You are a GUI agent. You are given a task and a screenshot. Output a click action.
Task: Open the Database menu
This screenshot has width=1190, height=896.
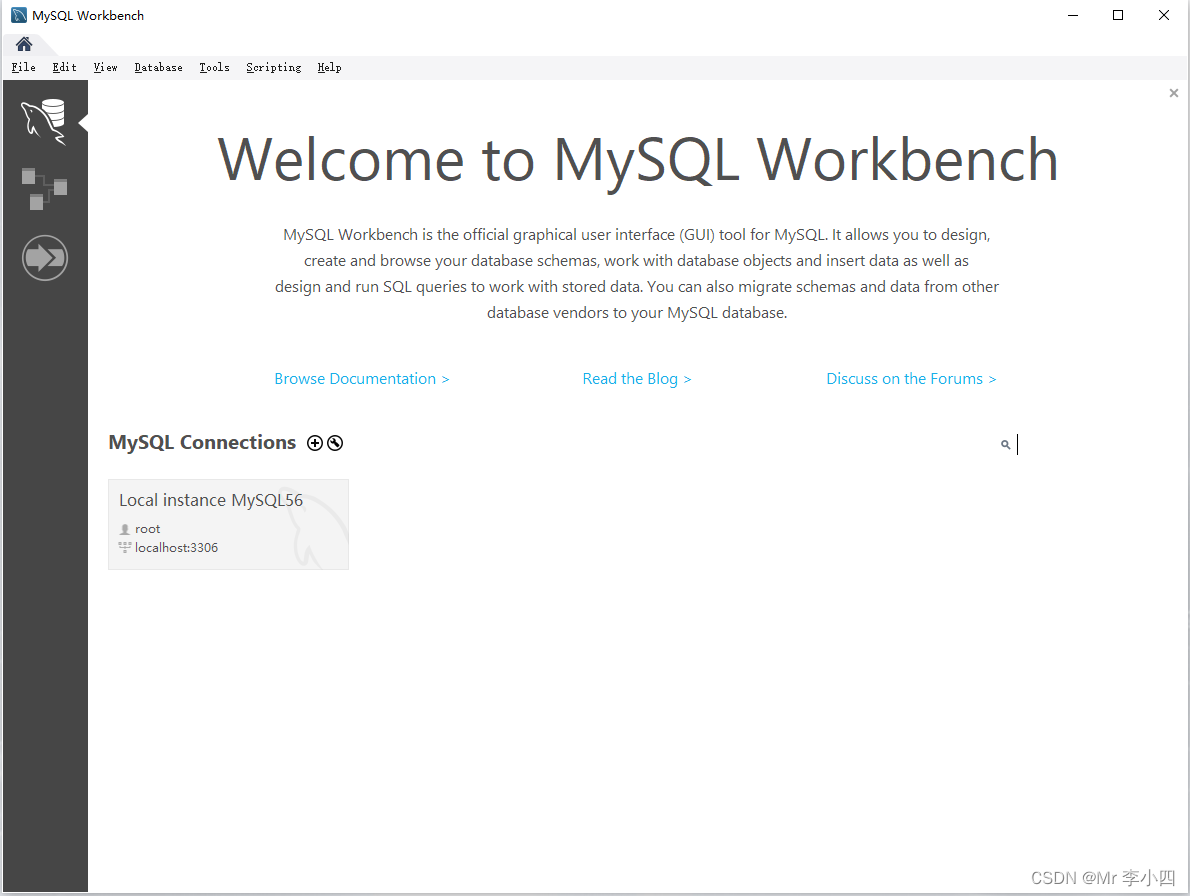point(159,68)
